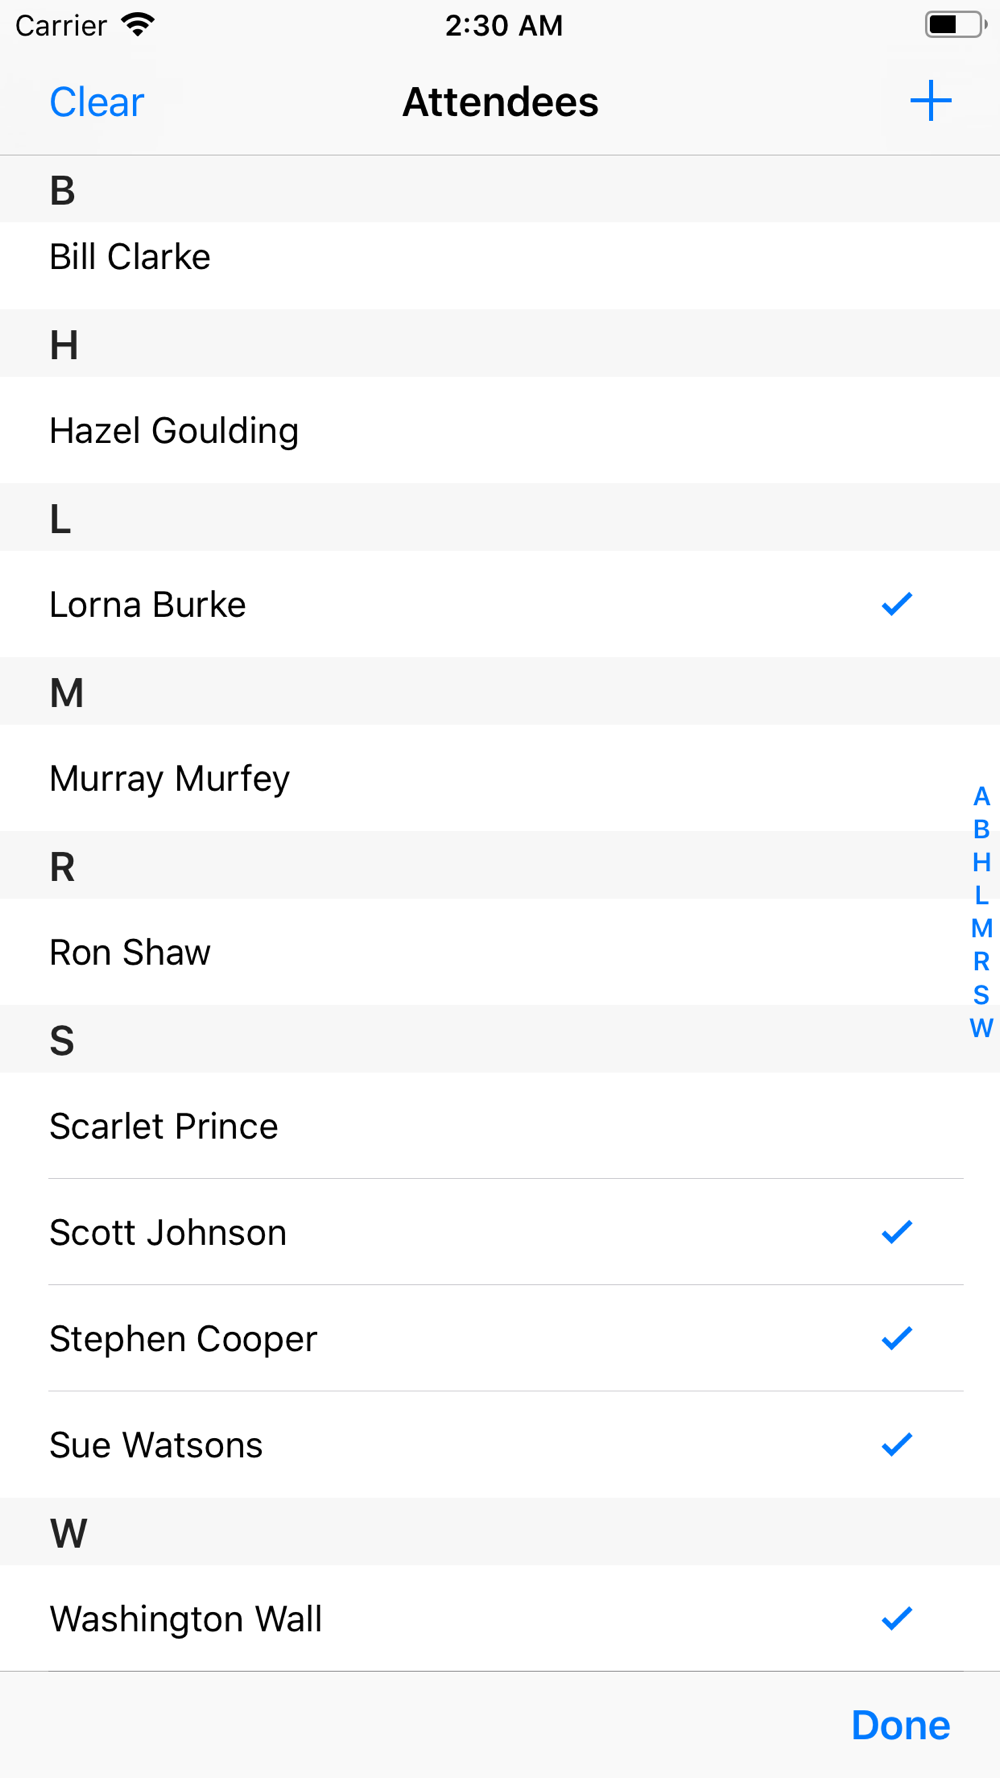Jump to letter A in the index
This screenshot has height=1778, width=1000.
tap(981, 796)
